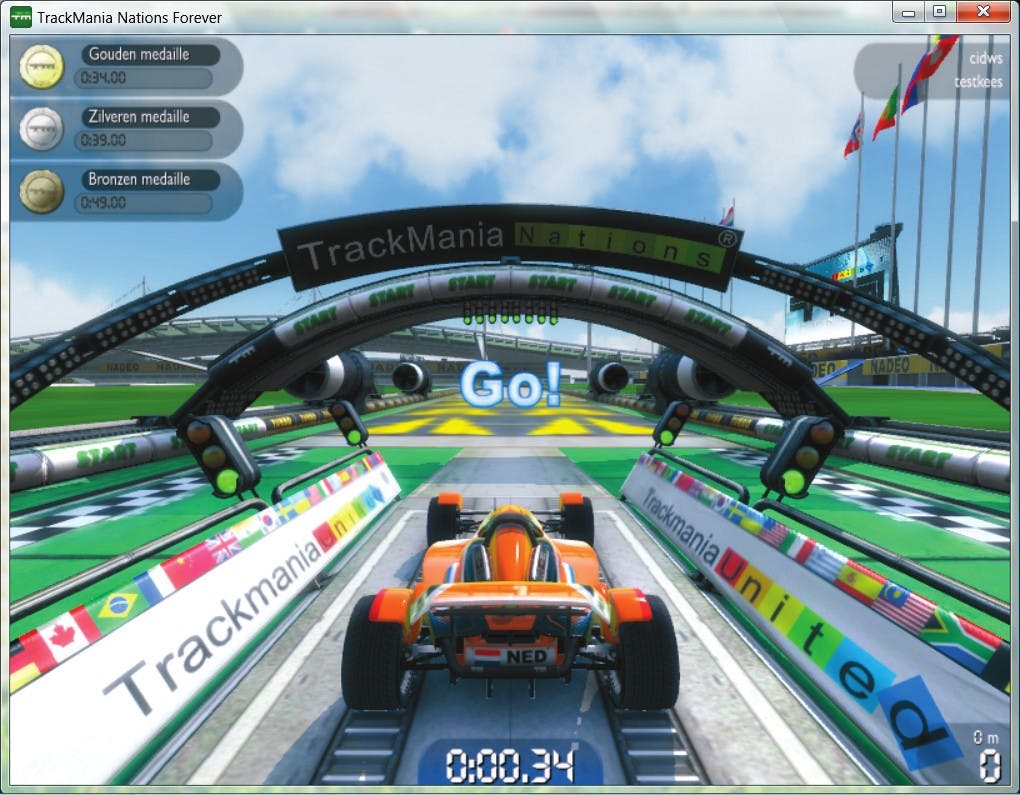Click the 'Go!' start message
The height and width of the screenshot is (795, 1020).
coord(511,384)
